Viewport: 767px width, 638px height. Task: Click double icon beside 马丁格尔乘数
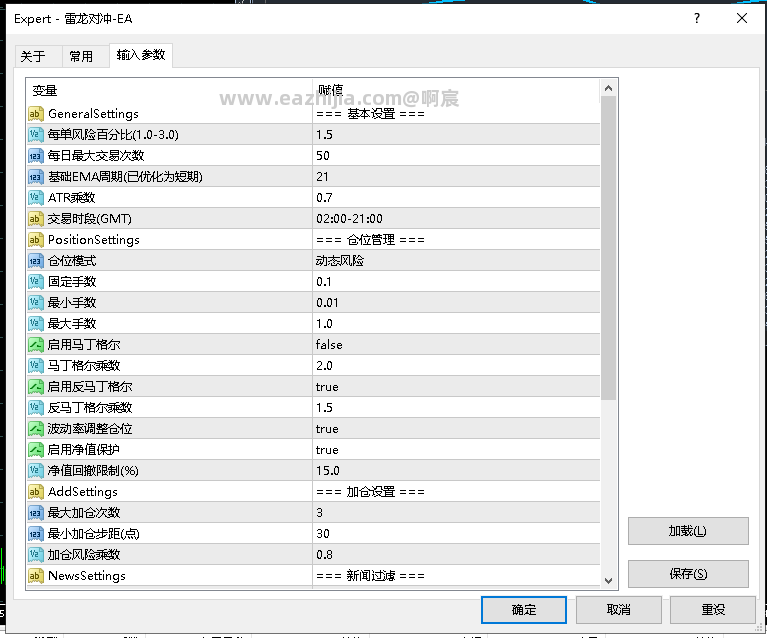36,366
